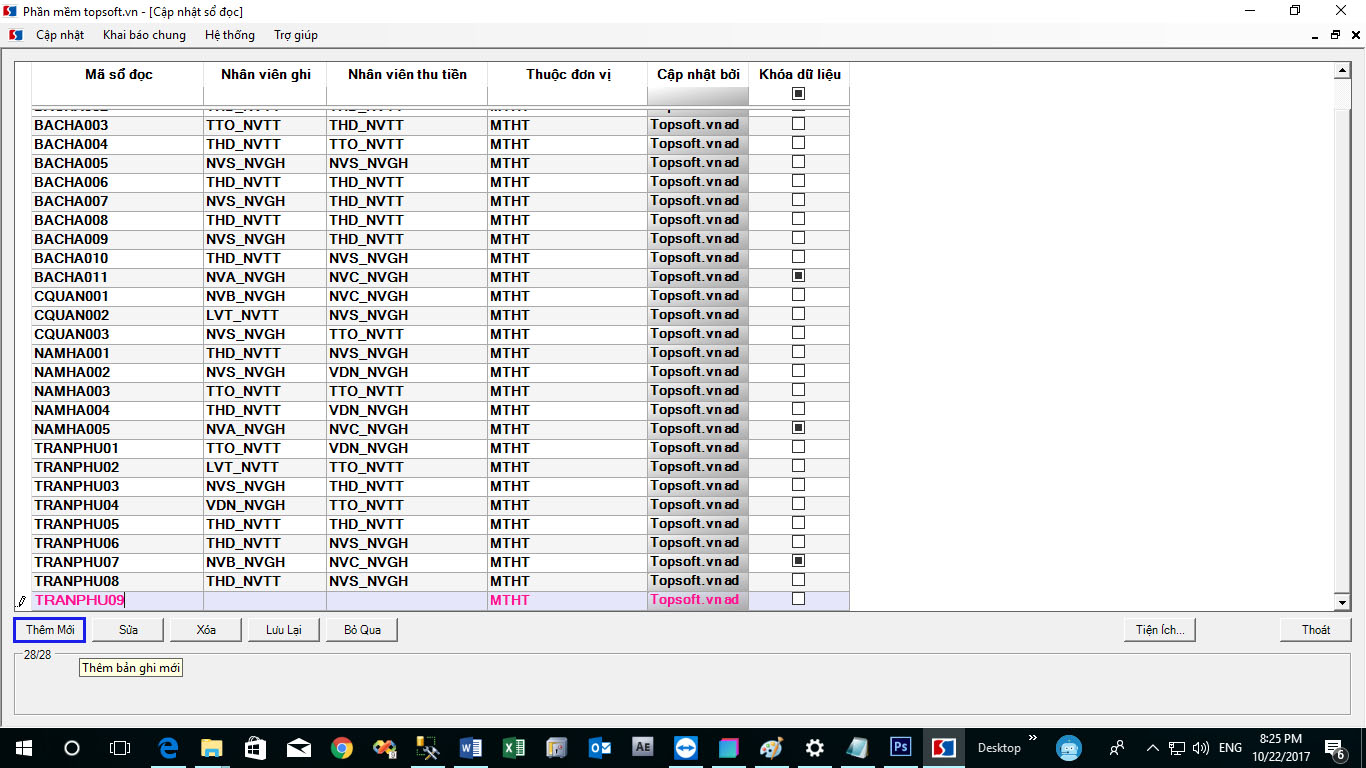The image size is (1366, 768).
Task: Open Cortana search circle on taskbar
Action: (72, 747)
